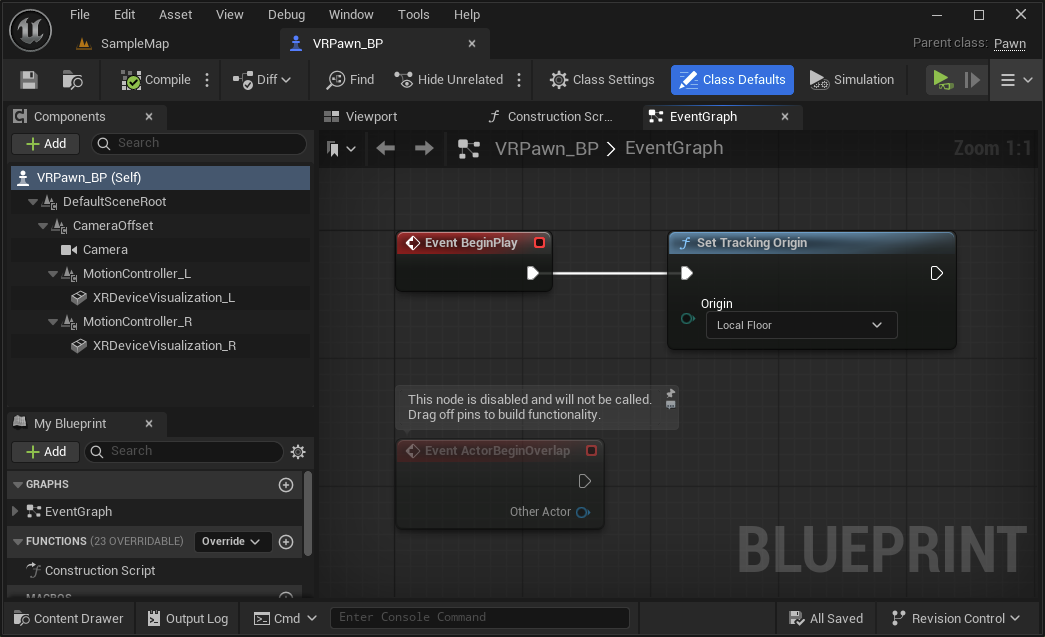This screenshot has width=1045, height=637.
Task: Open the Debug menu
Action: (x=287, y=15)
